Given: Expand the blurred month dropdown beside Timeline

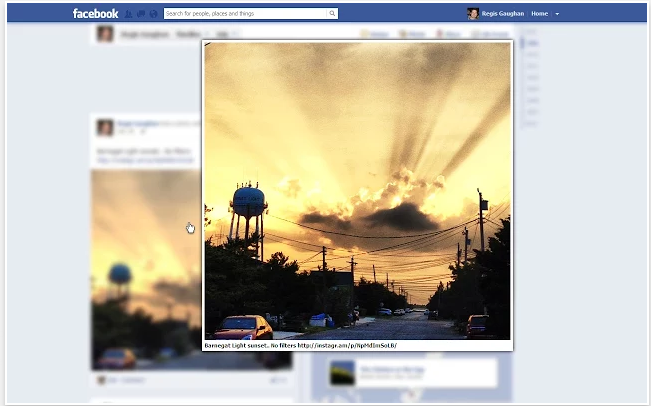Looking at the screenshot, I should pyautogui.click(x=227, y=34).
